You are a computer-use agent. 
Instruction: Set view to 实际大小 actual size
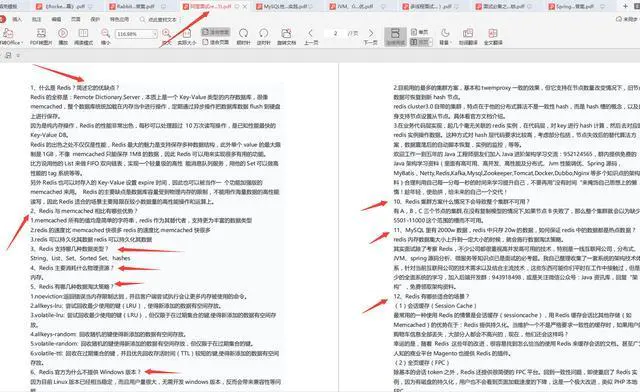point(187,36)
